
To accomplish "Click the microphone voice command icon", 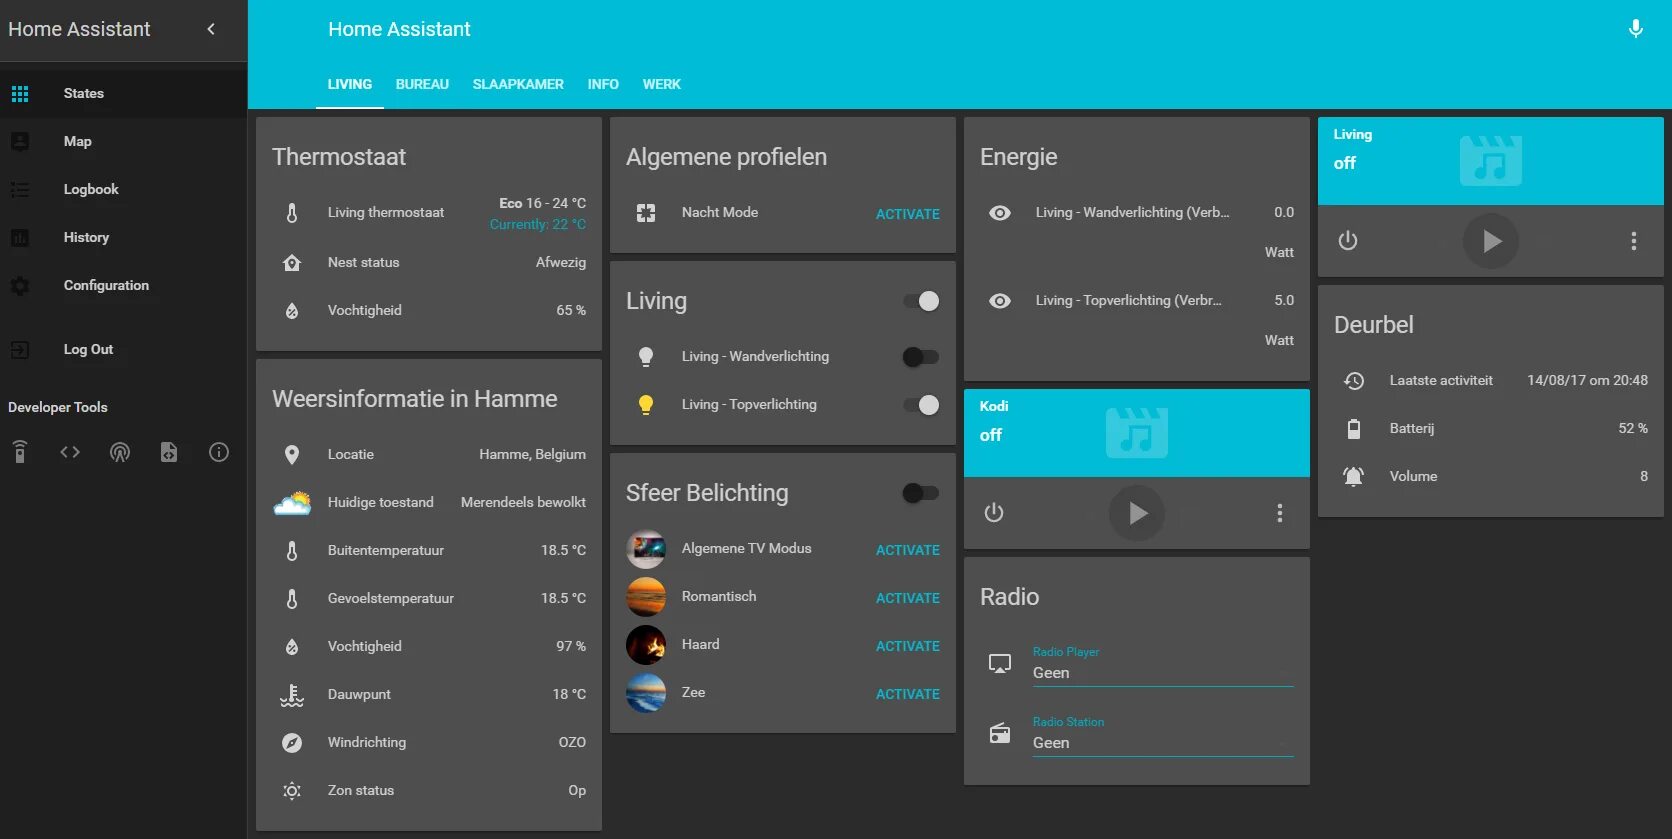I will [1635, 29].
